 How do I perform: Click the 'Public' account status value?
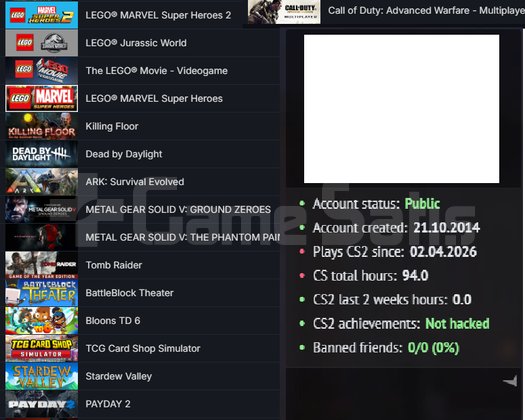pos(422,204)
